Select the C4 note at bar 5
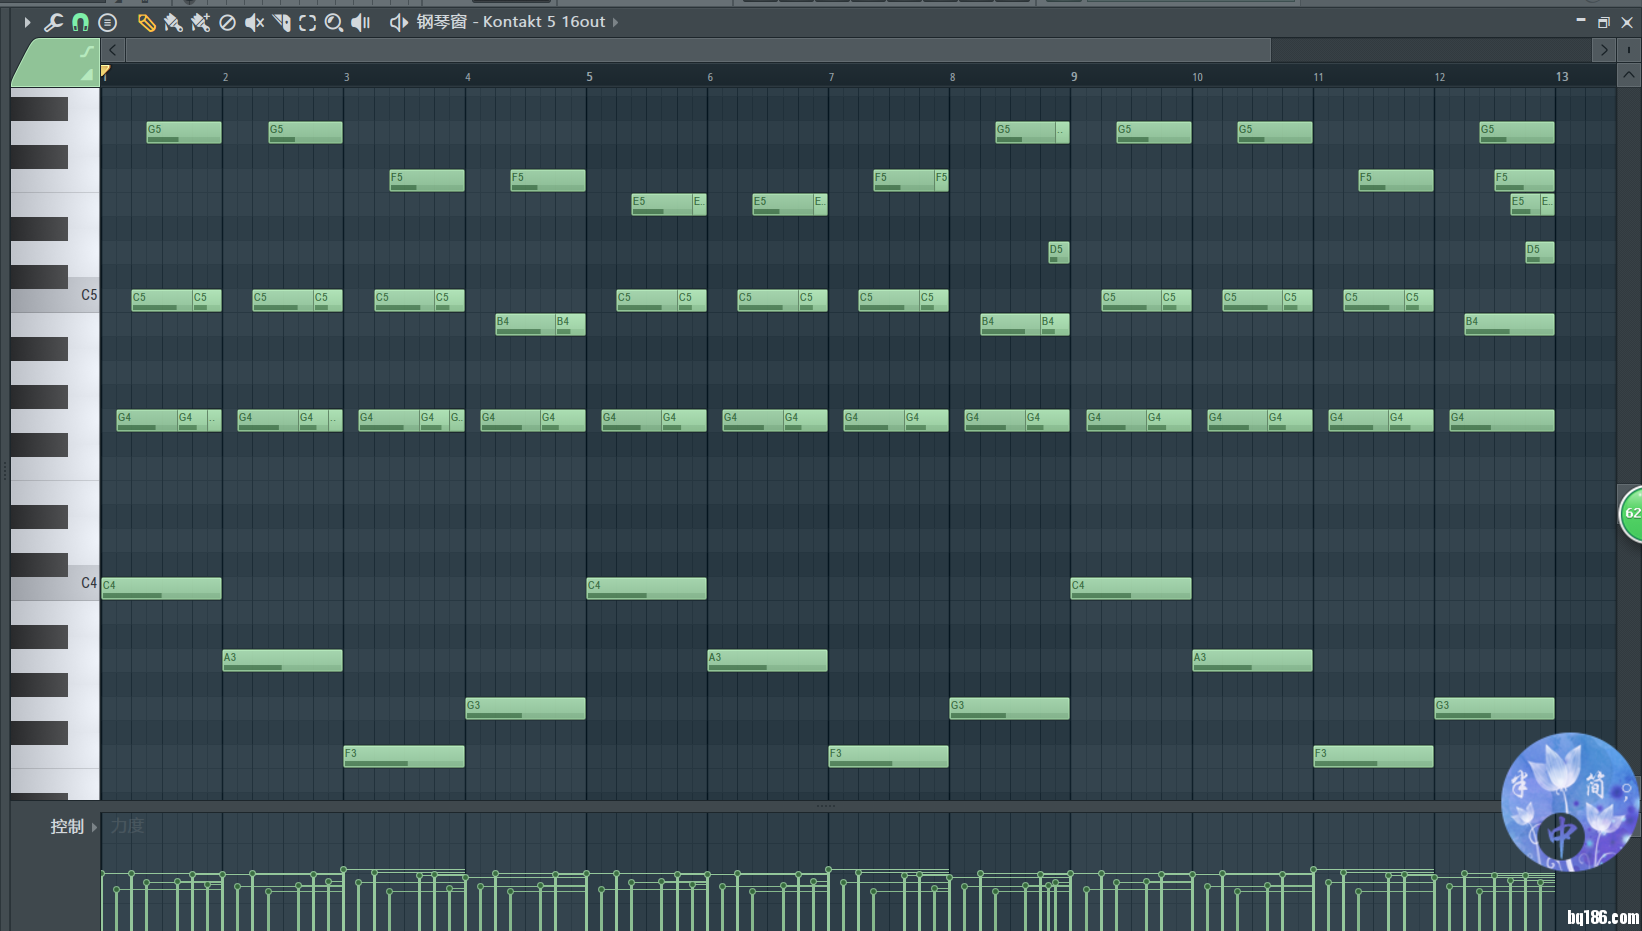 (x=646, y=589)
